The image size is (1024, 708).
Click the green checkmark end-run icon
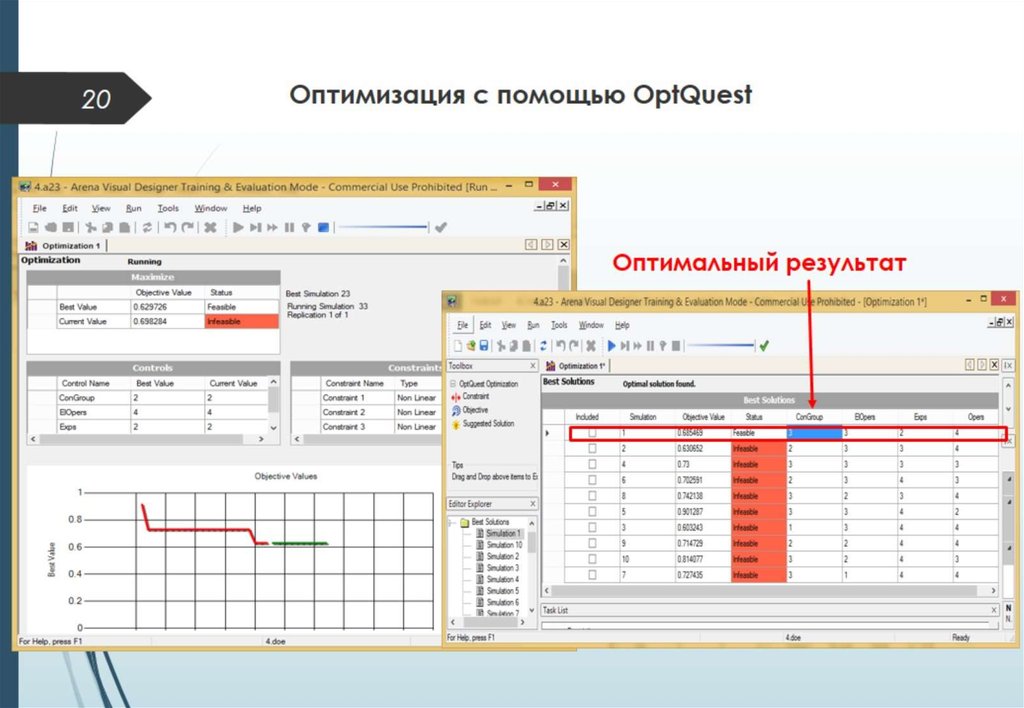[x=764, y=345]
